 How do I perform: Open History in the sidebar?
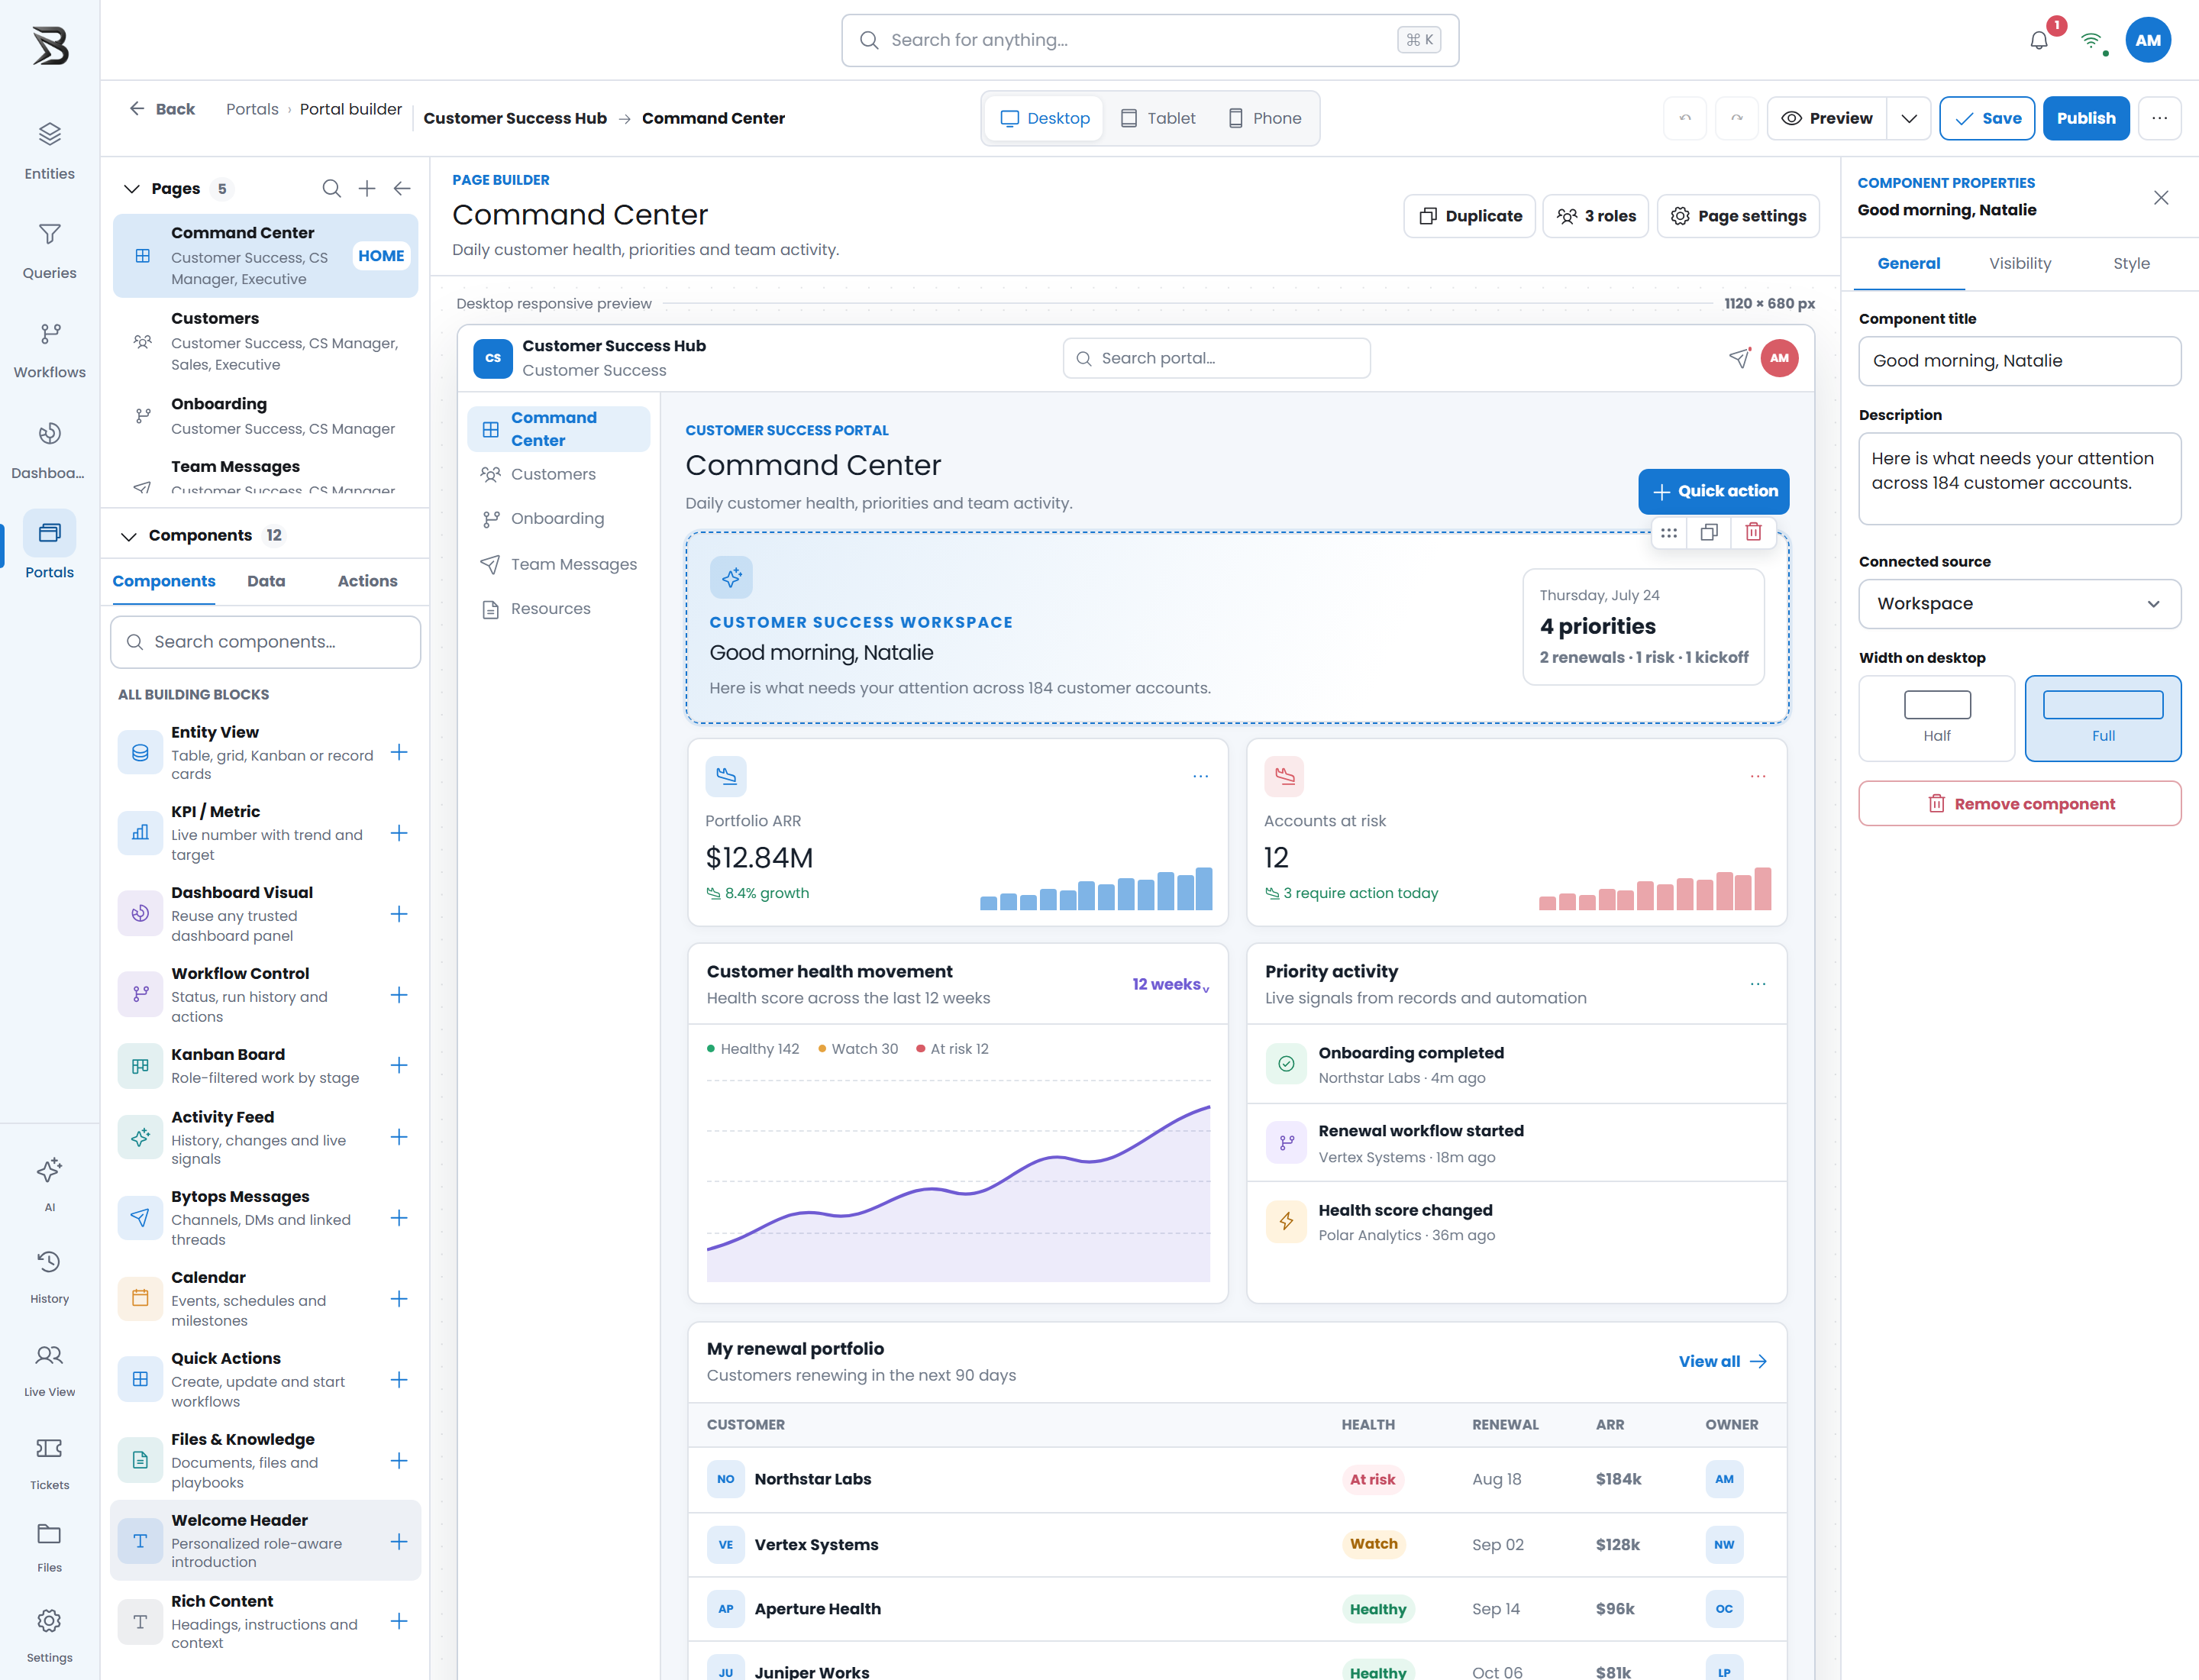coord(49,1277)
